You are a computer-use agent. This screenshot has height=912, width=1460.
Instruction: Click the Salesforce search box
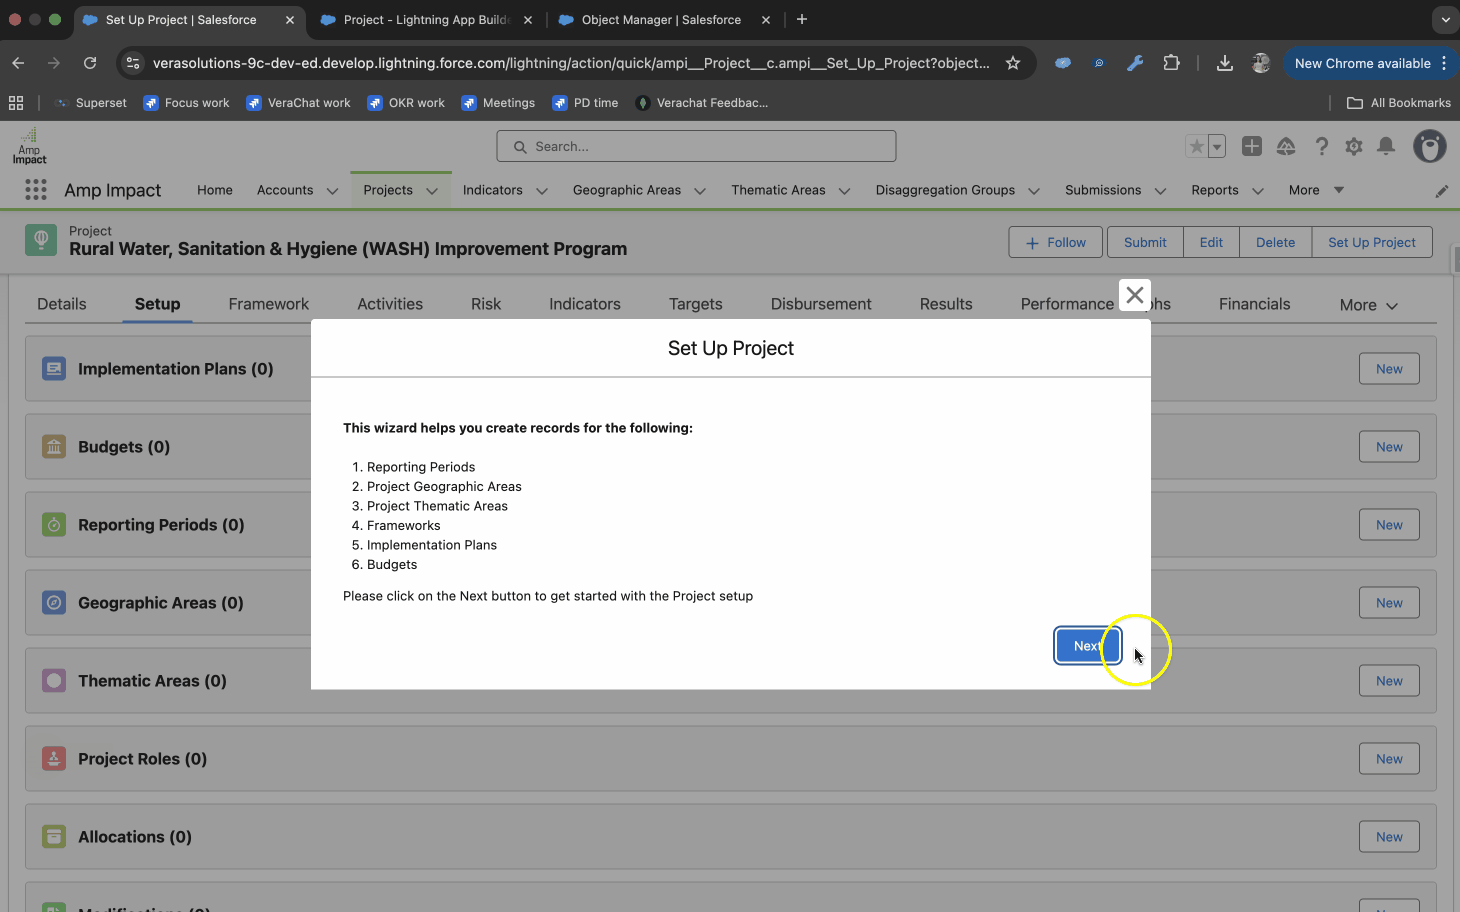[x=696, y=146]
